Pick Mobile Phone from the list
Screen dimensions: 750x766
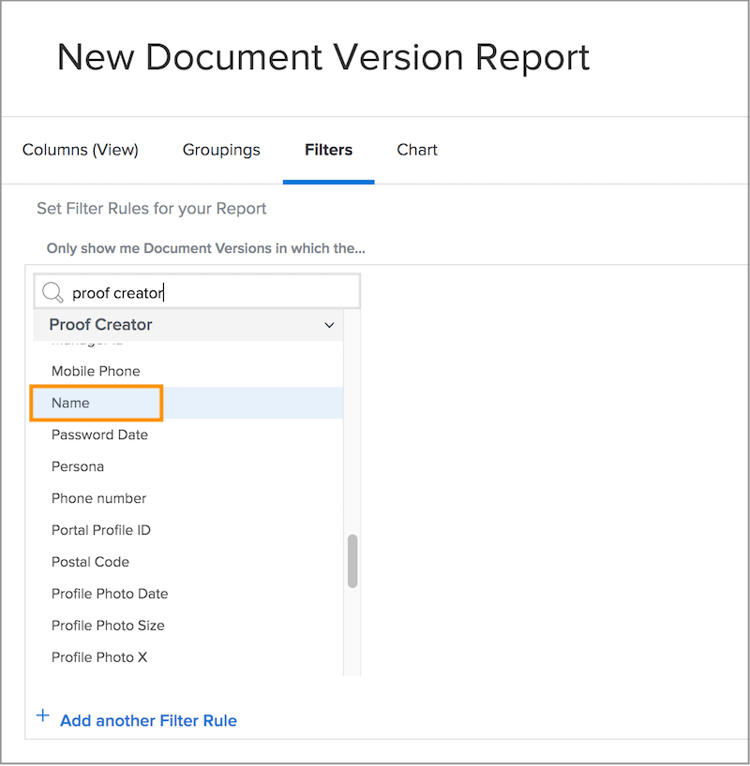pos(188,371)
